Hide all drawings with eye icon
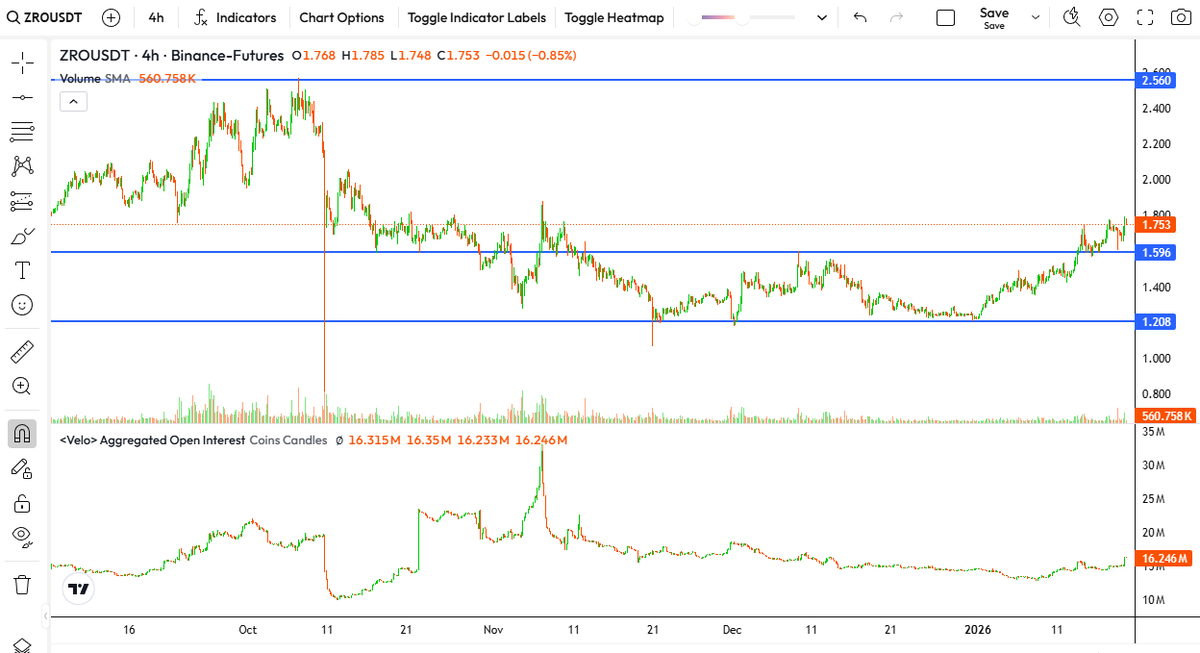 pyautogui.click(x=22, y=536)
